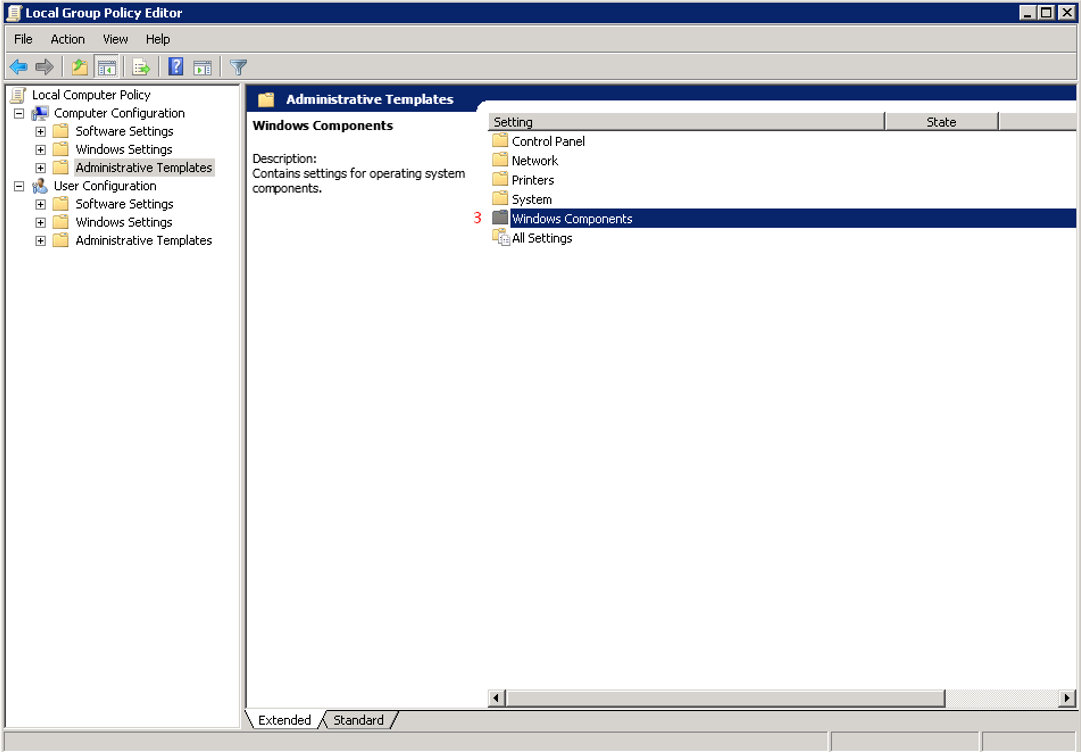This screenshot has width=1081, height=752.
Task: Switch to the Standard tab
Action: coord(358,720)
